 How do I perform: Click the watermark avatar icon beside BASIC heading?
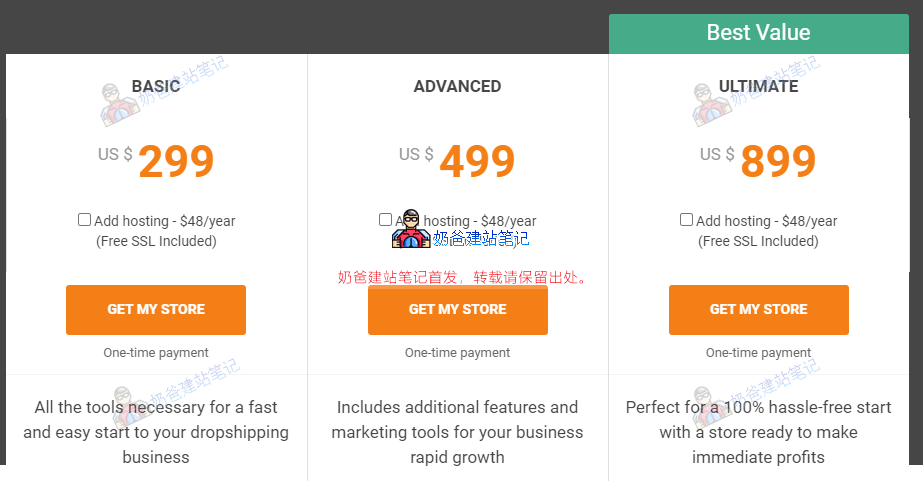coord(116,104)
